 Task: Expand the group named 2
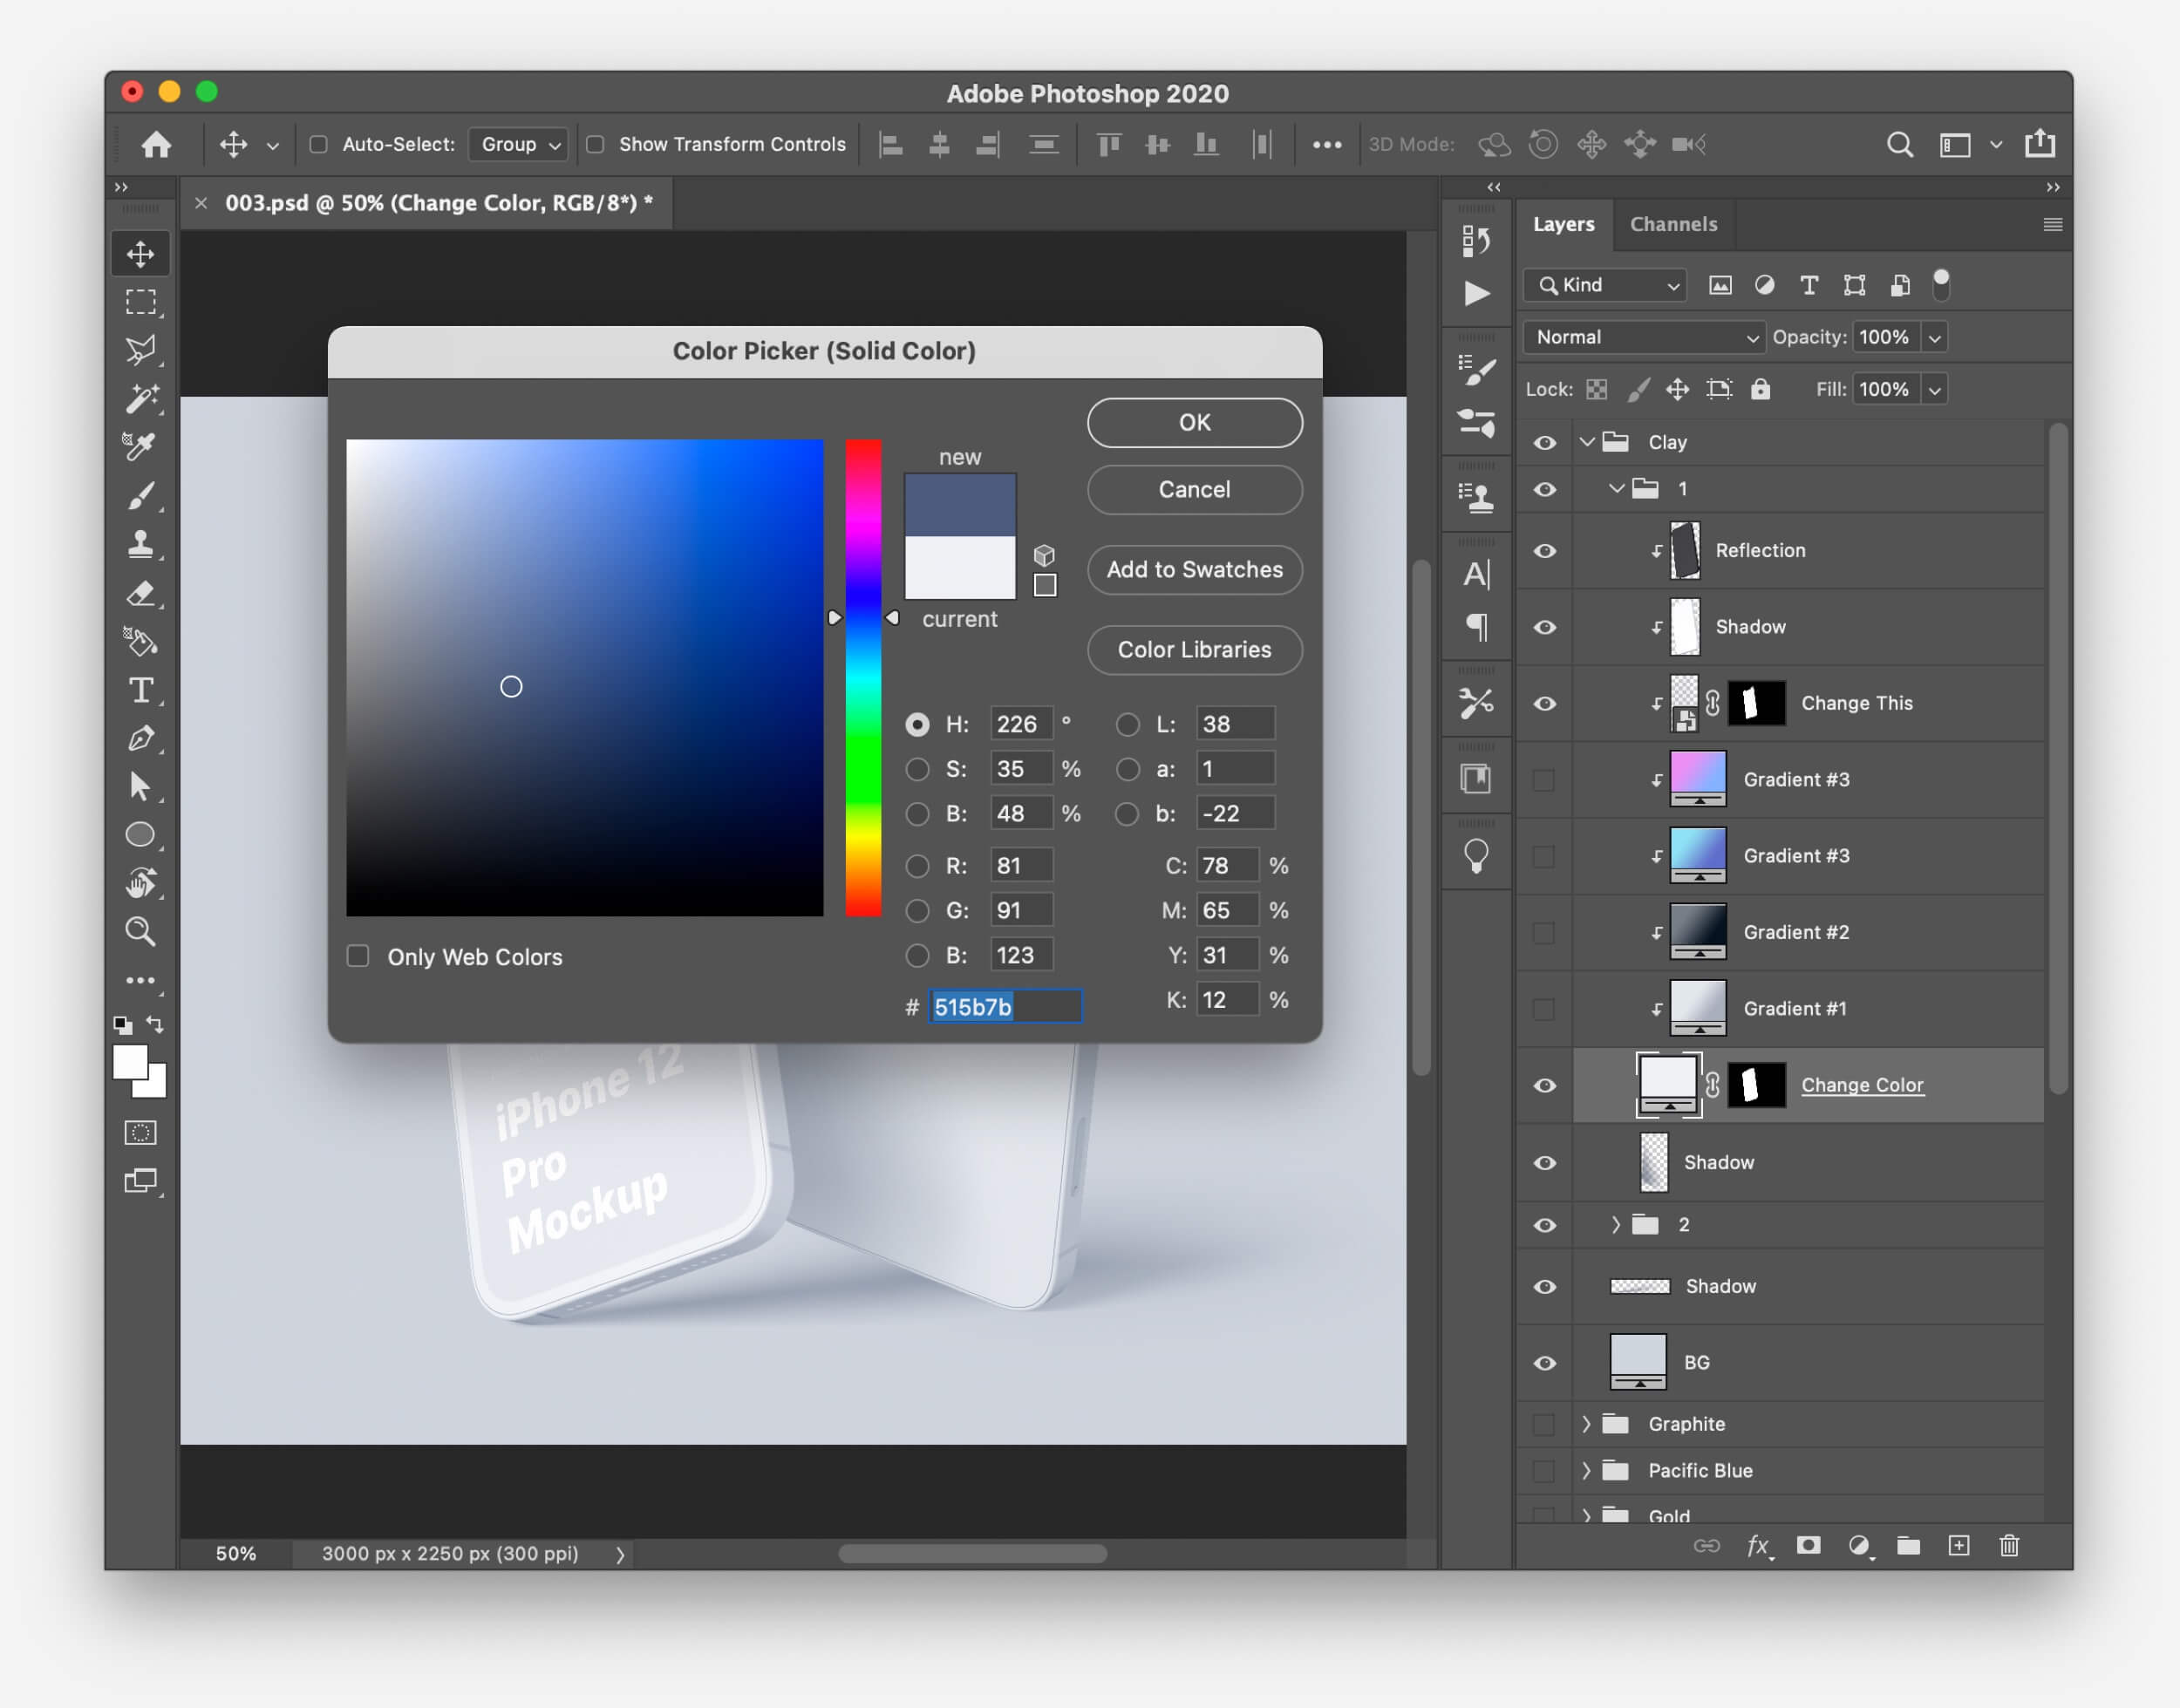point(1616,1225)
